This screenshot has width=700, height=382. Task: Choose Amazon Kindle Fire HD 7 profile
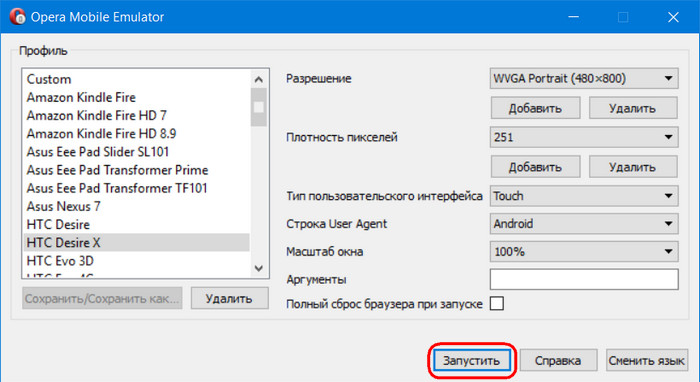click(x=137, y=116)
